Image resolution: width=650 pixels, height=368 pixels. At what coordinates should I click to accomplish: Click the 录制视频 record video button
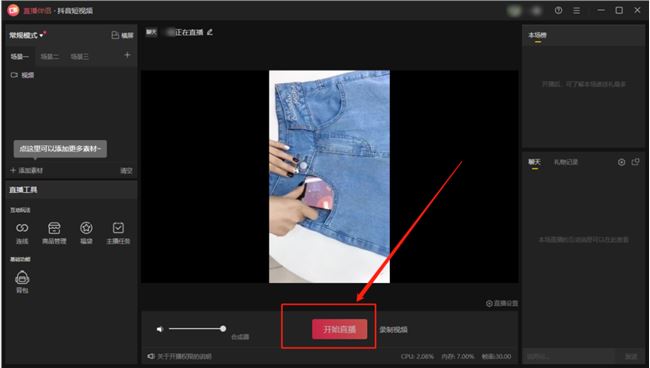(393, 330)
